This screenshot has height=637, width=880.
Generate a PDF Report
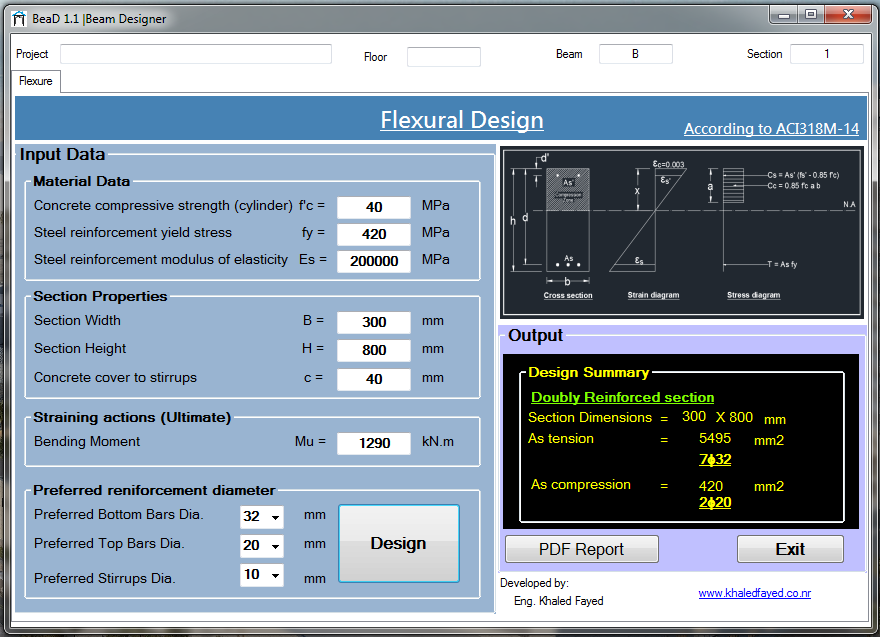click(581, 549)
